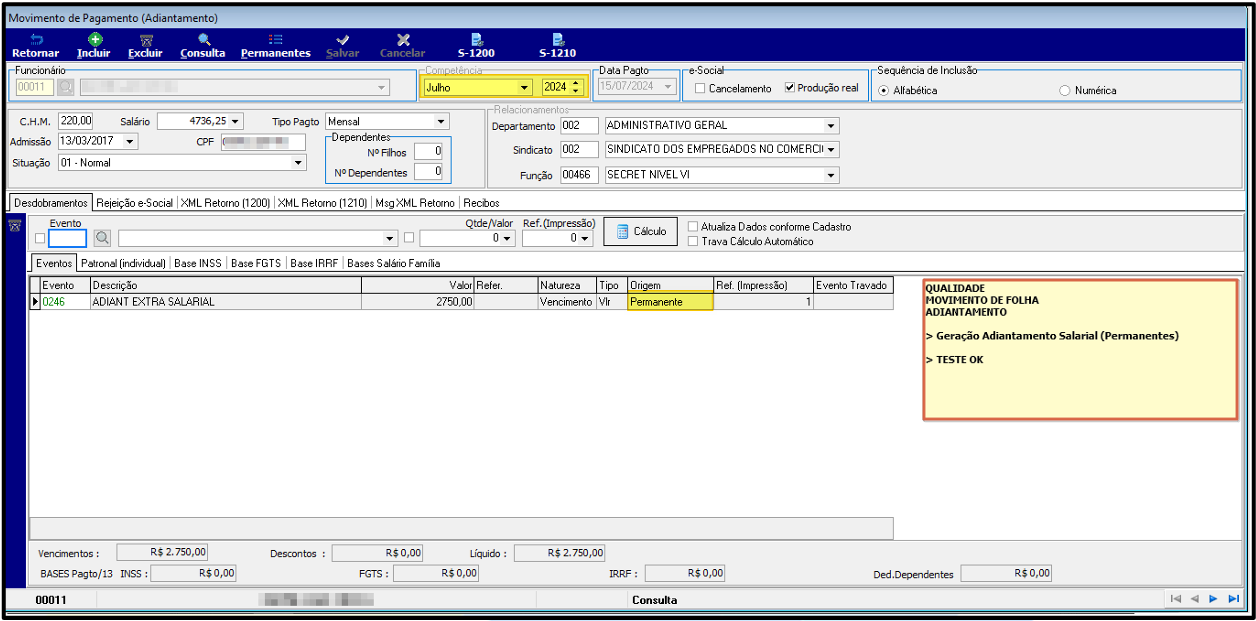Click the Retornar toolbar button
Image resolution: width=1256 pixels, height=621 pixels.
[35, 46]
